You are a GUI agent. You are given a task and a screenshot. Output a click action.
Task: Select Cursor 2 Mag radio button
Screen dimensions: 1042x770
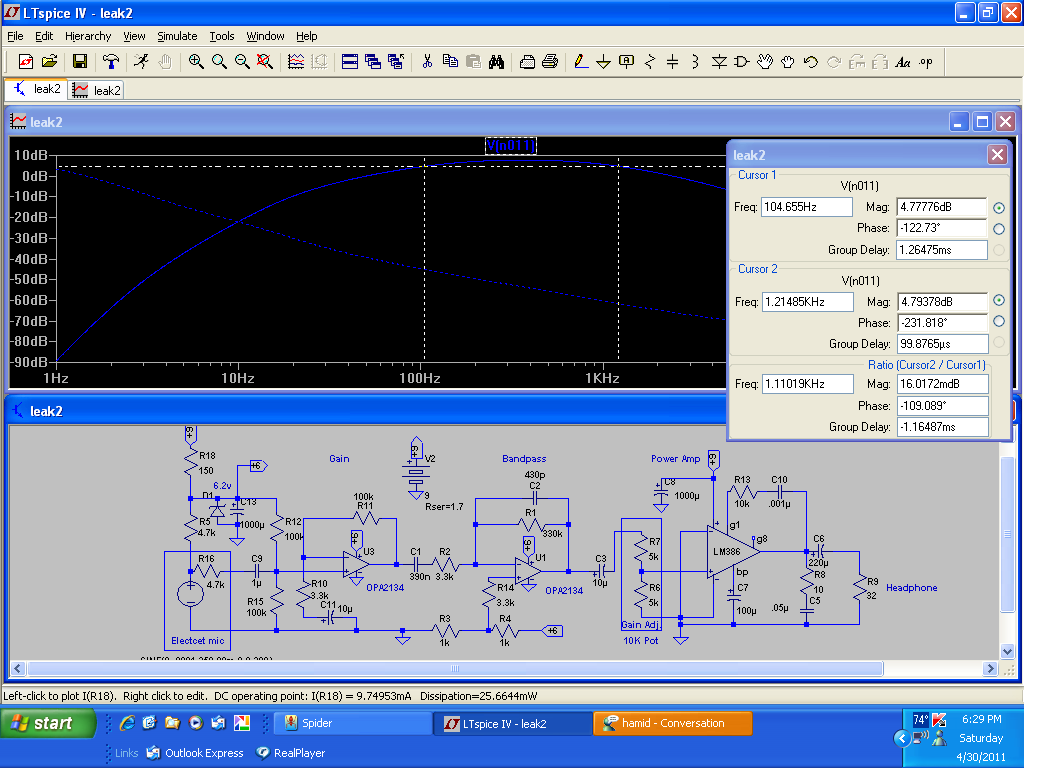[999, 300]
